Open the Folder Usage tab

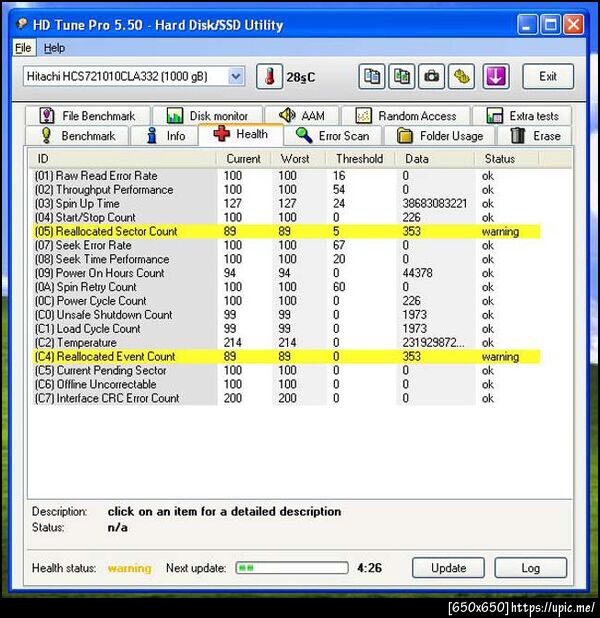440,136
